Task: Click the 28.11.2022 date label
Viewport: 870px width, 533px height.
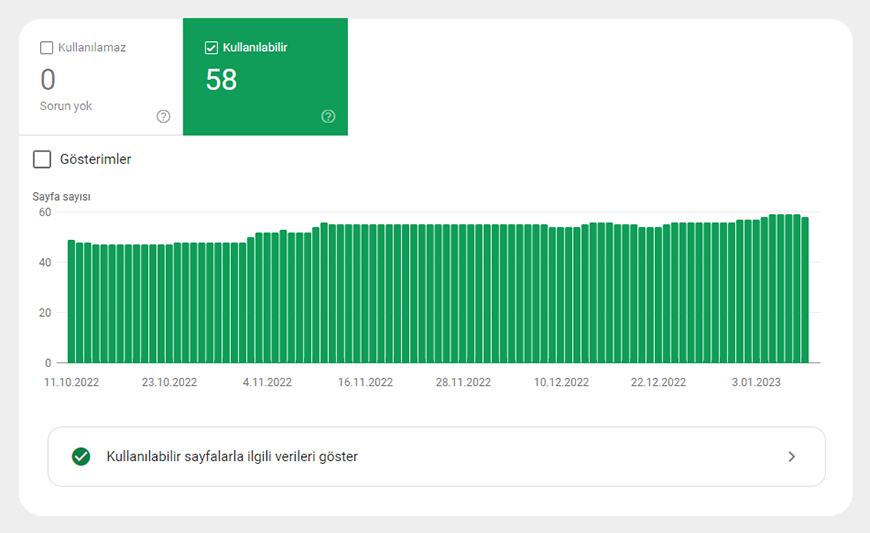Action: (x=463, y=382)
